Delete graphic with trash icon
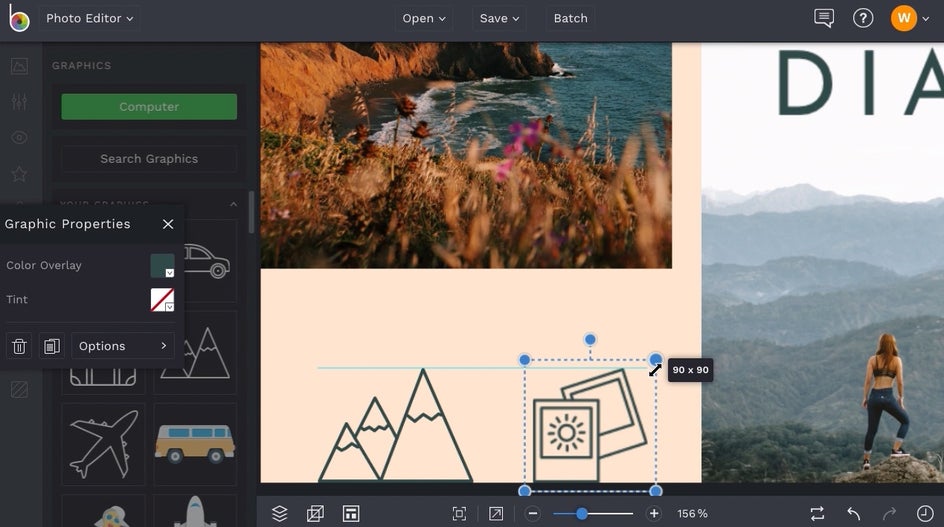The height and width of the screenshot is (527, 944). coord(19,346)
